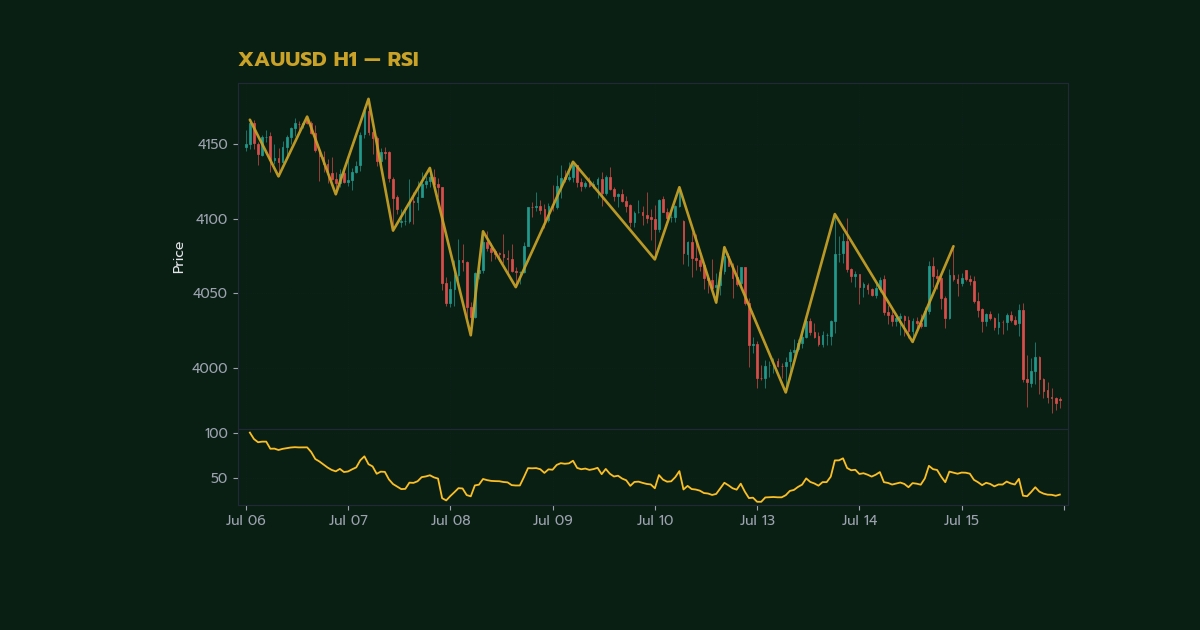This screenshot has height=630, width=1200.
Task: Click the 4150 price axis label
Action: (212, 144)
